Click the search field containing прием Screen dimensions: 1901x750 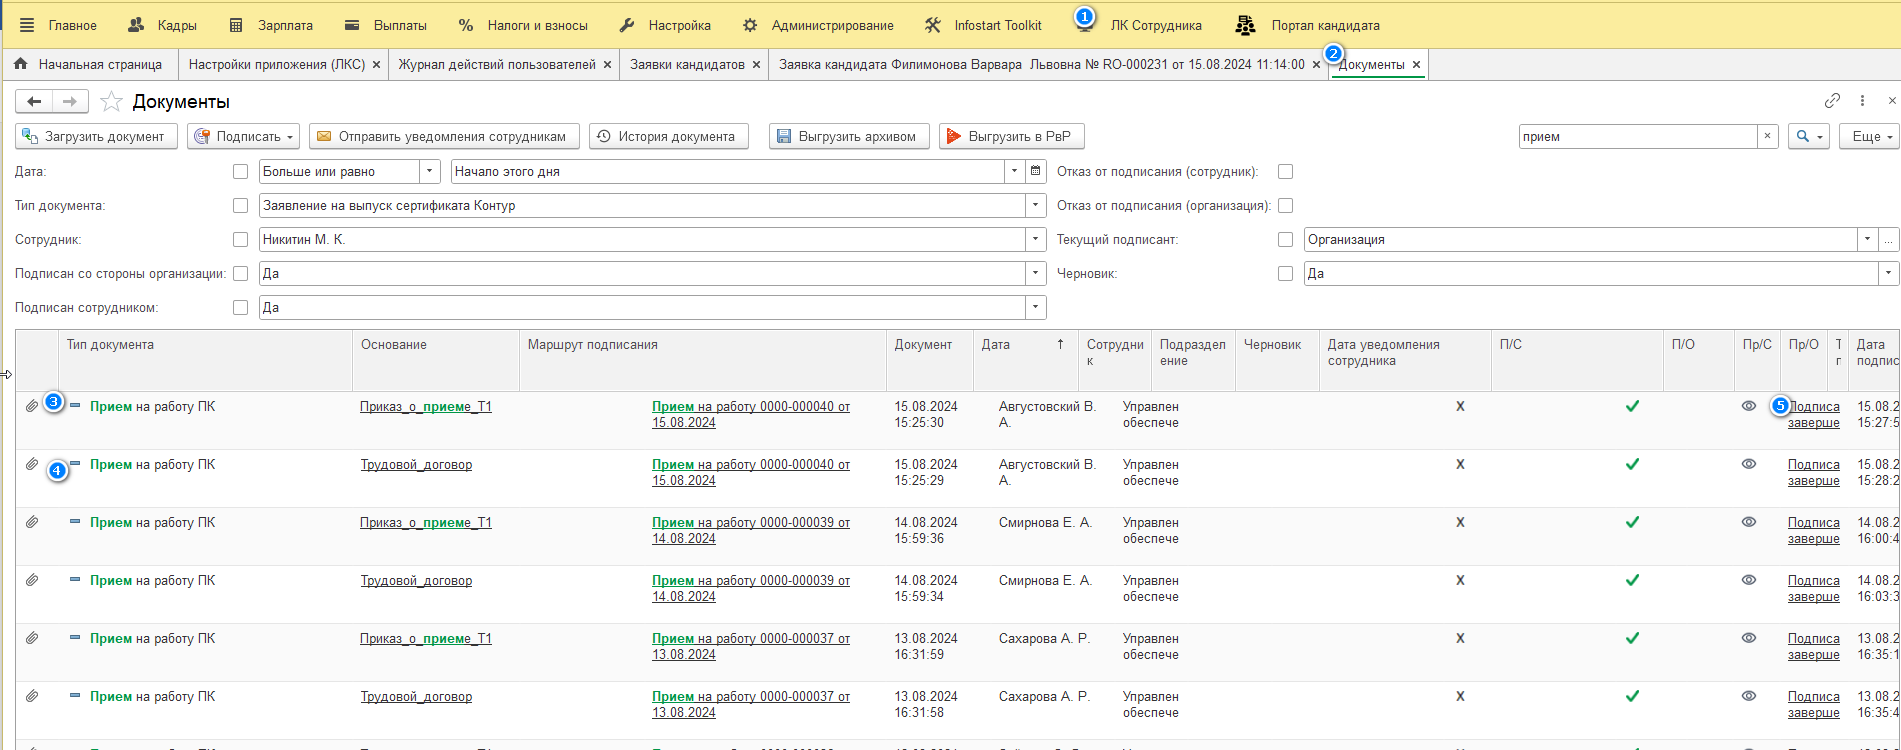point(1637,136)
